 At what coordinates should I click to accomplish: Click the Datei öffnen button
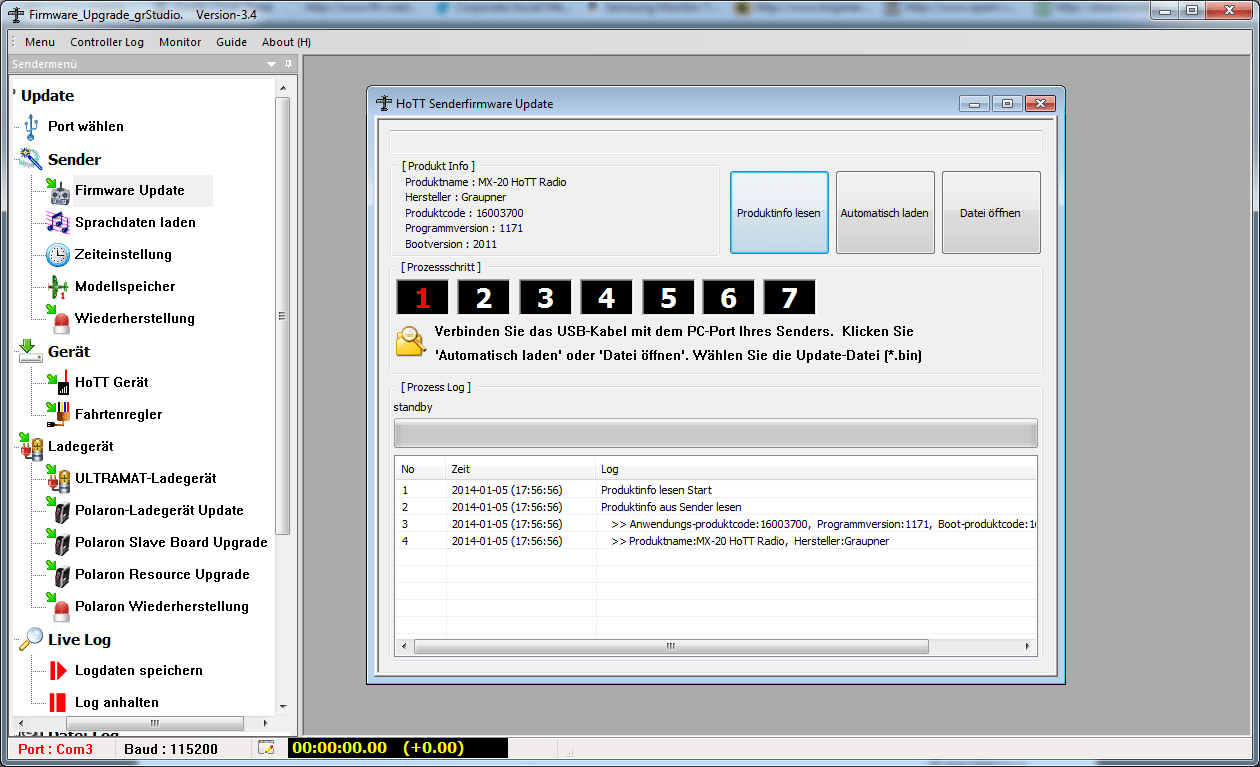991,213
